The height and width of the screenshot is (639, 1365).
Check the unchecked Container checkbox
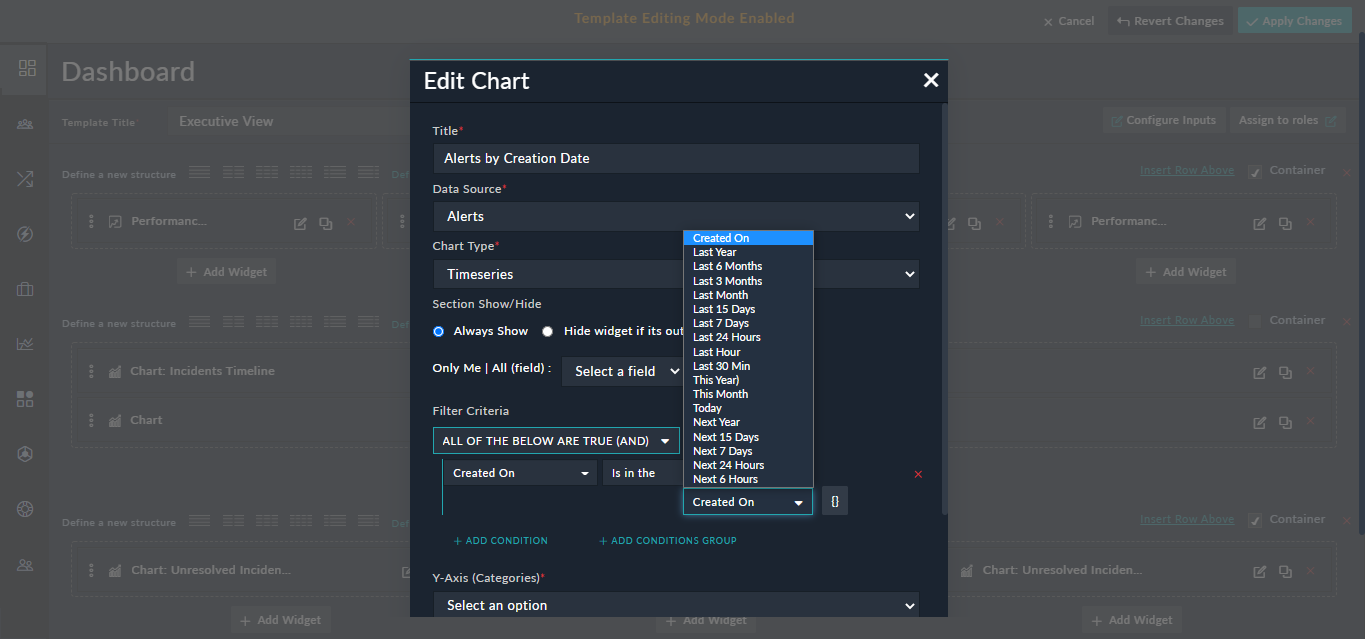(x=1255, y=321)
